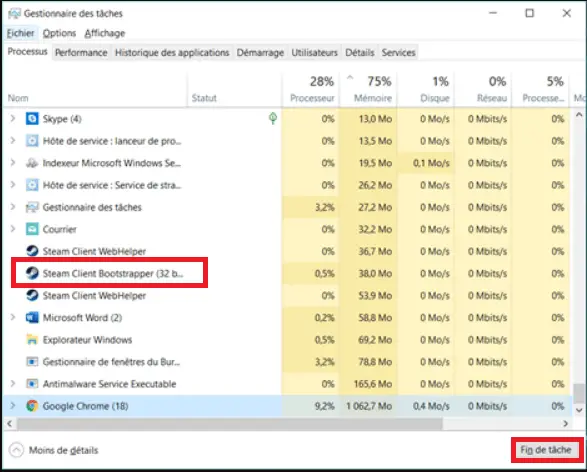Expand the Gestionnaire des tâches process row
The image size is (587, 472).
(x=13, y=207)
